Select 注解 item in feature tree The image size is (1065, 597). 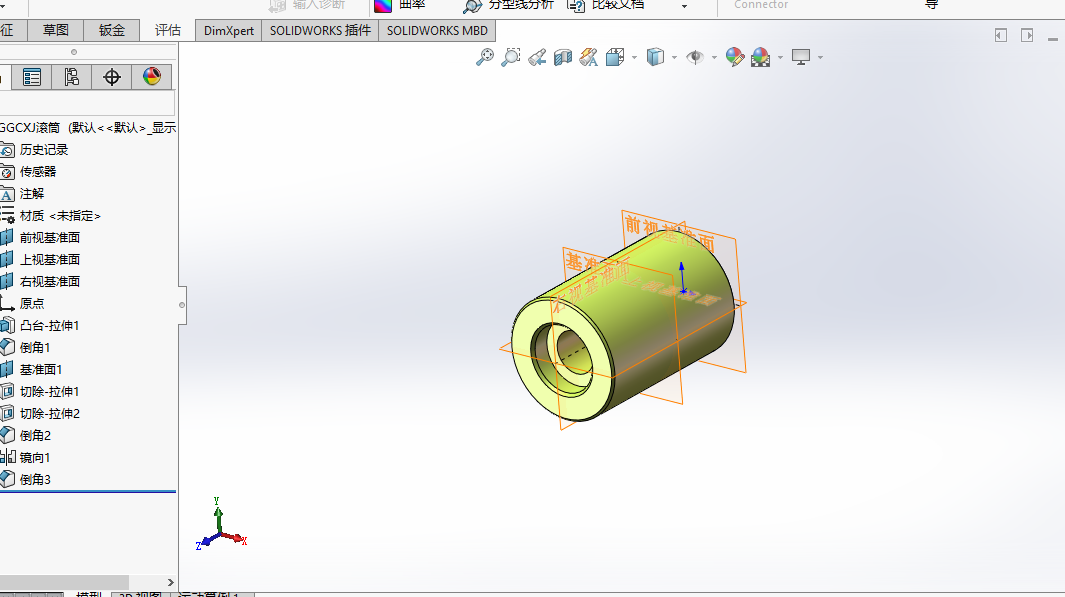click(31, 194)
